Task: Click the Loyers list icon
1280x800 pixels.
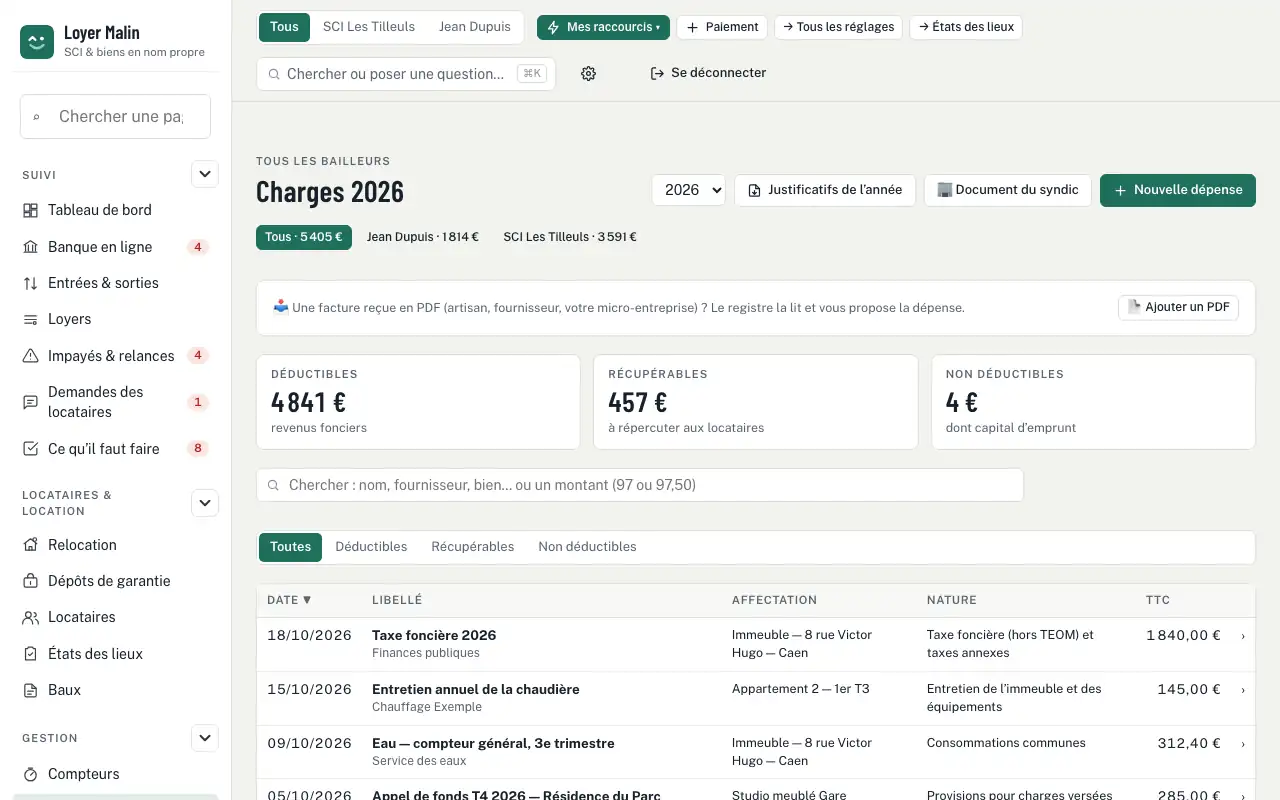Action: click(30, 319)
